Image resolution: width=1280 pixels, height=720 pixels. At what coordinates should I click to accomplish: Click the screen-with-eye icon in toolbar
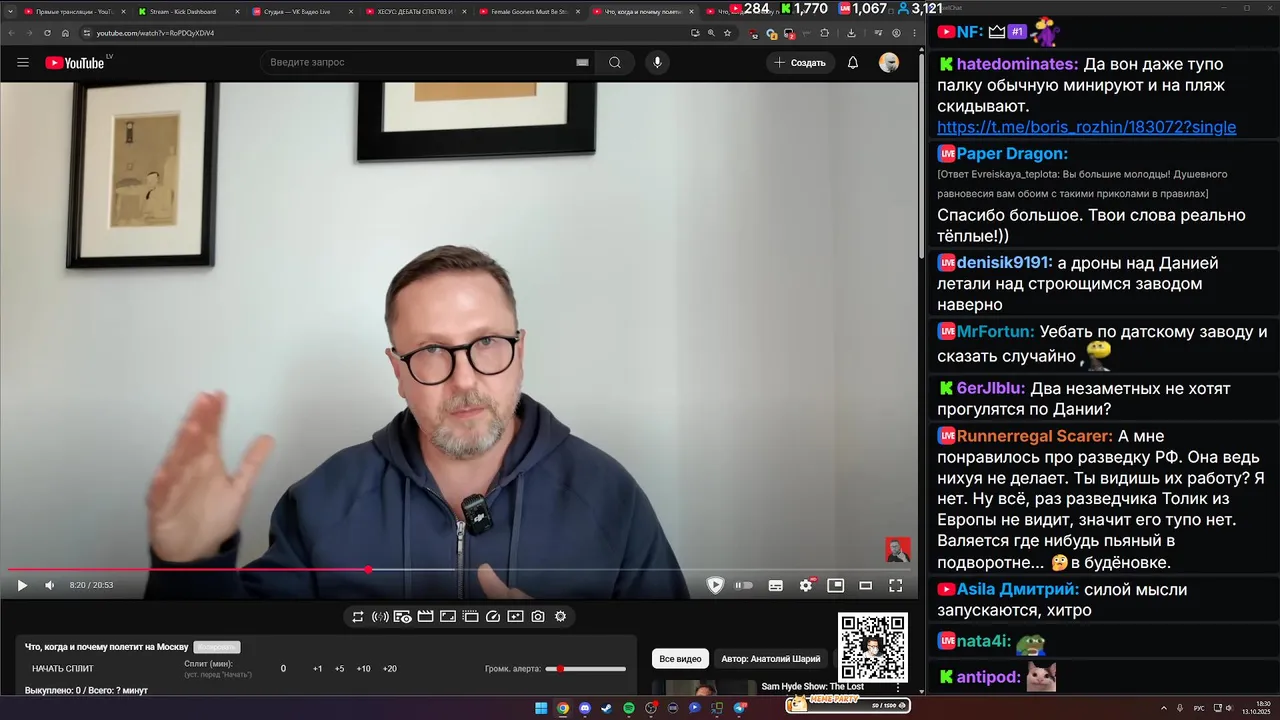[x=402, y=616]
